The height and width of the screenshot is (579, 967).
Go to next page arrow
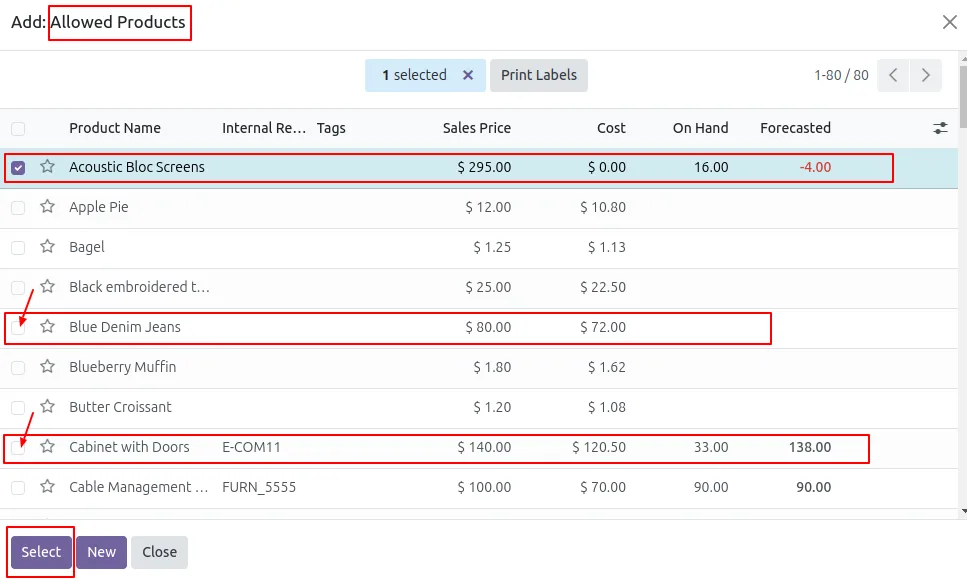926,75
